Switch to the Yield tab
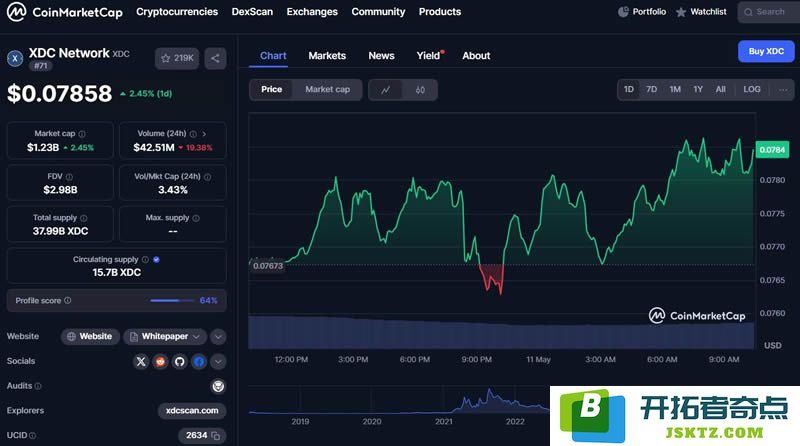The height and width of the screenshot is (446, 800). (x=429, y=56)
